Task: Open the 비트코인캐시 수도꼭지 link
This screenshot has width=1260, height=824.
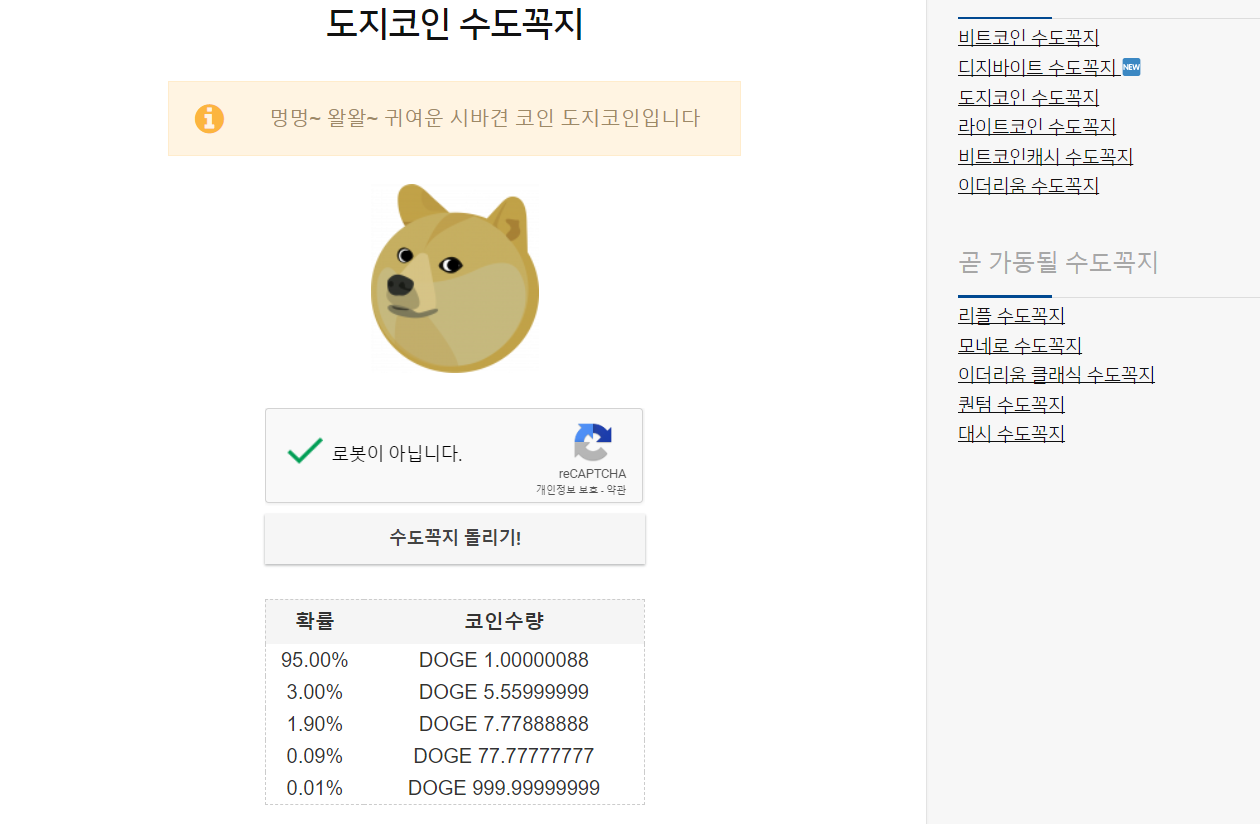Action: pos(1043,156)
